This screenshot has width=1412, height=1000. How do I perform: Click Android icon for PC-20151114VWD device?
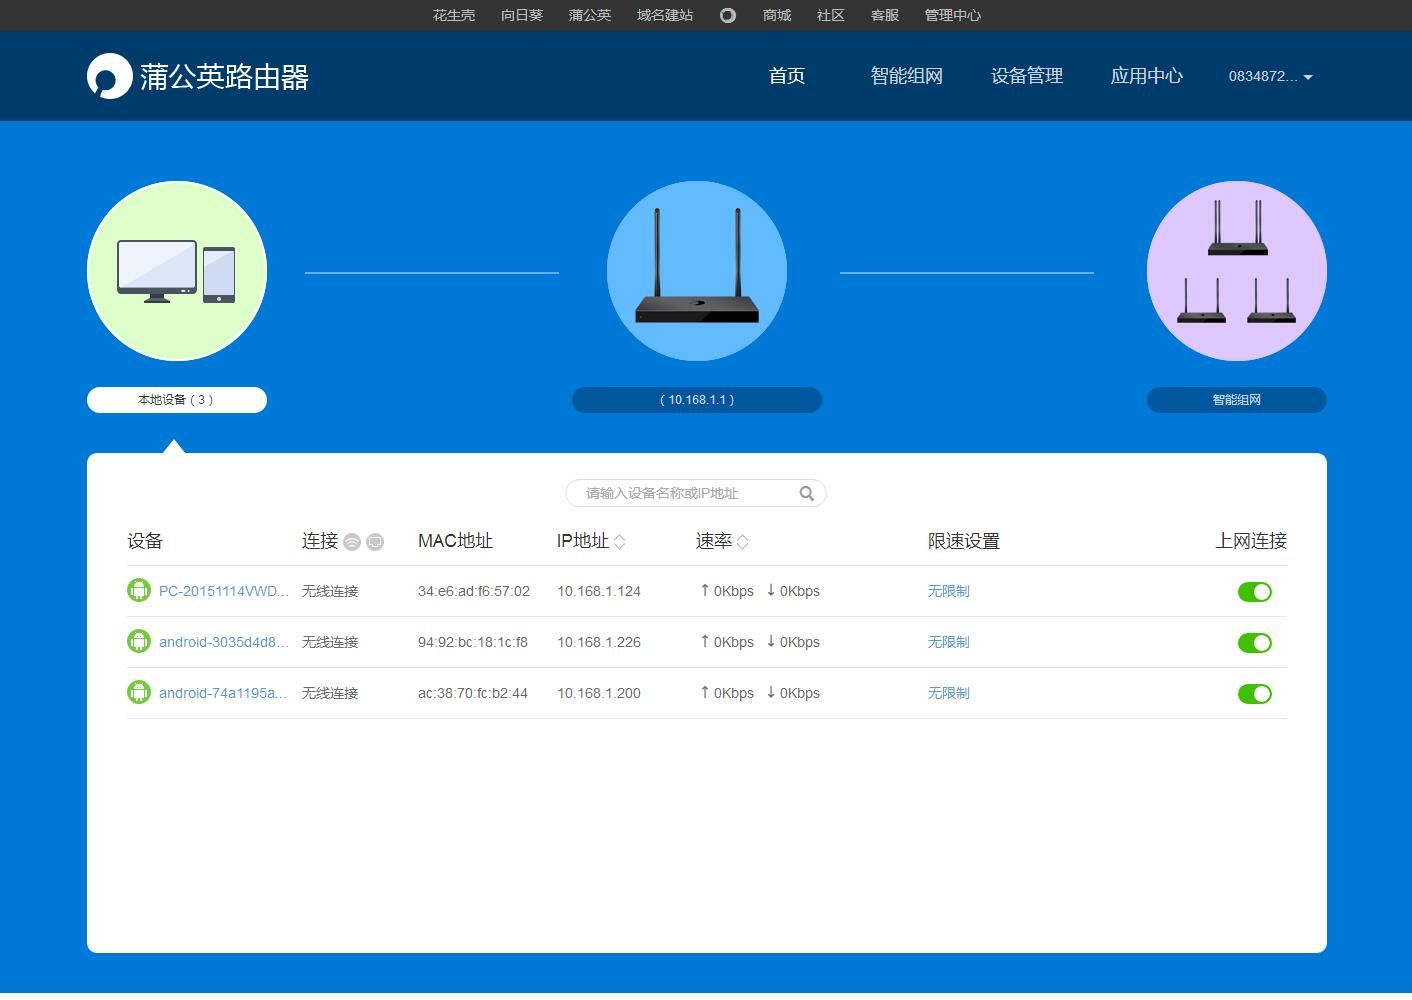point(139,590)
